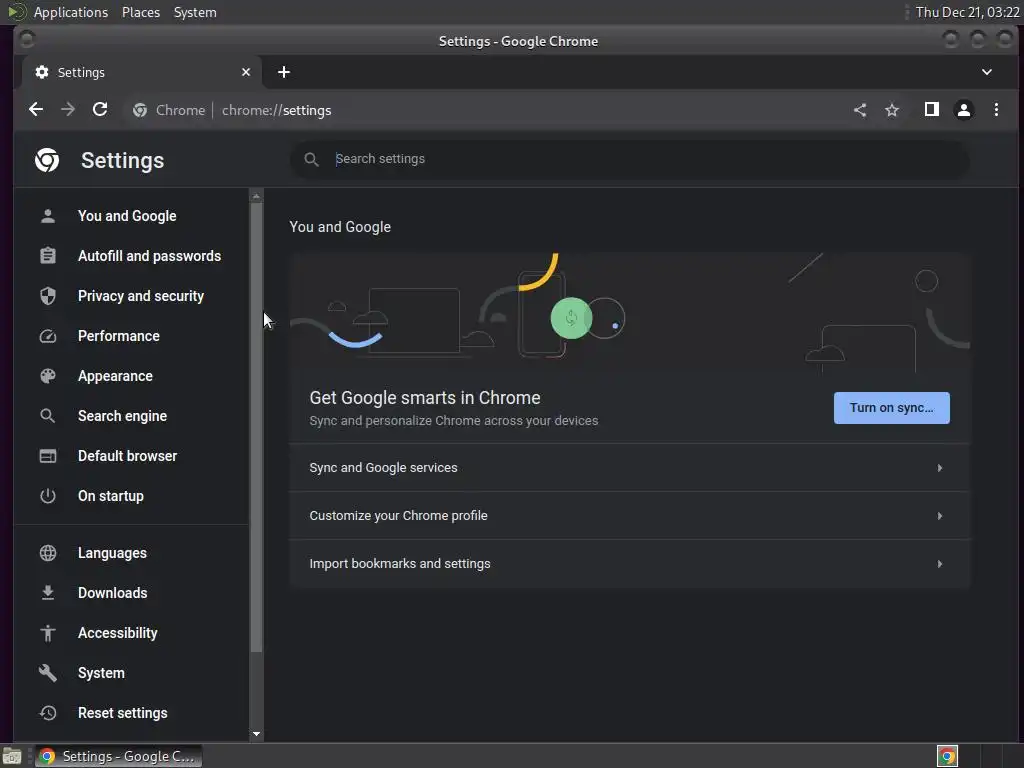Open Customize your Chrome profile row
1024x768 pixels.
(630, 515)
